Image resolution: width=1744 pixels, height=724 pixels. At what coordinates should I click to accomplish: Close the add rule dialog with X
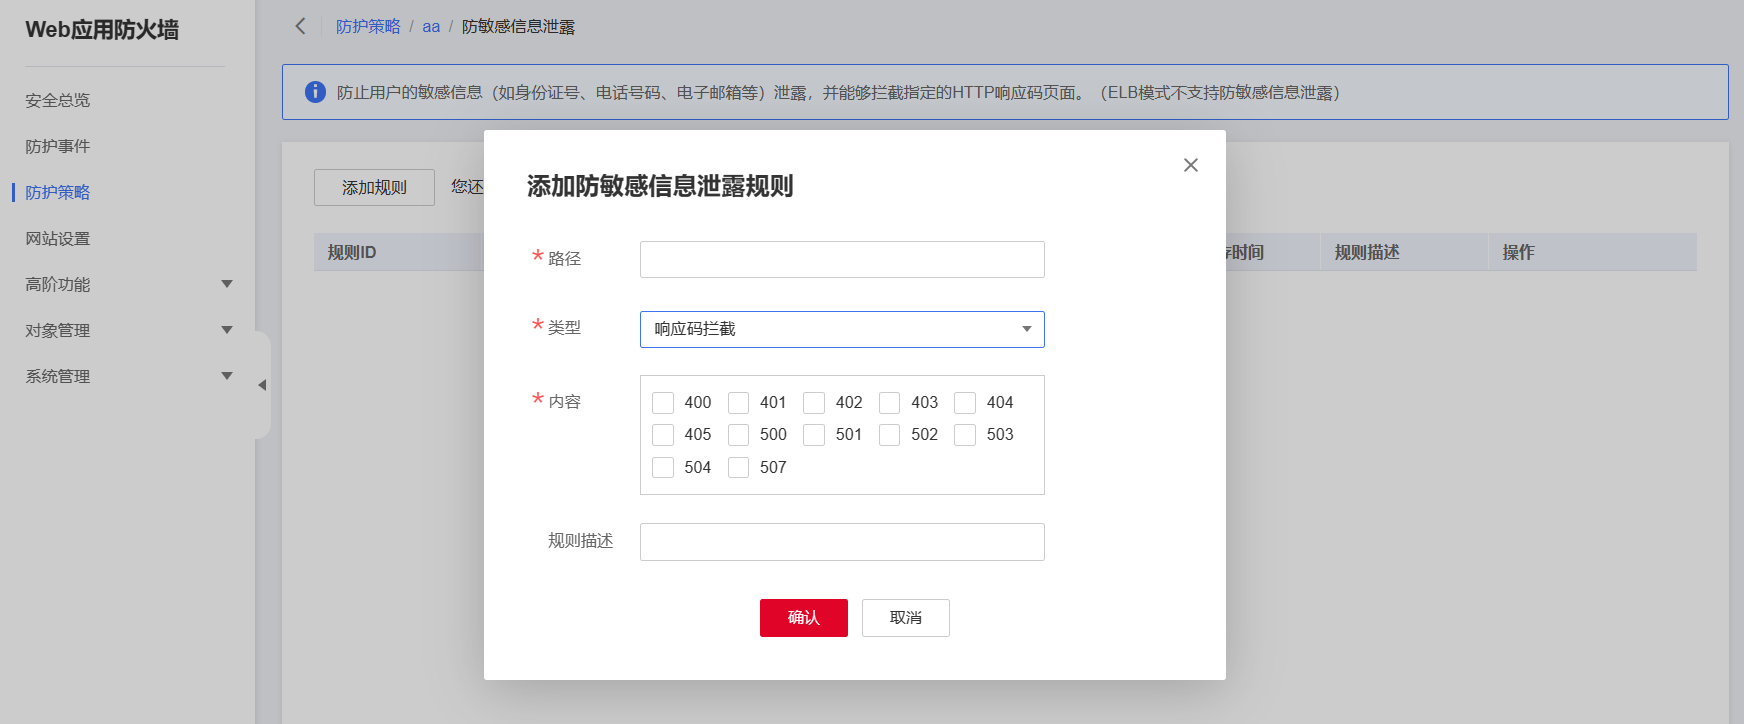pos(1190,165)
